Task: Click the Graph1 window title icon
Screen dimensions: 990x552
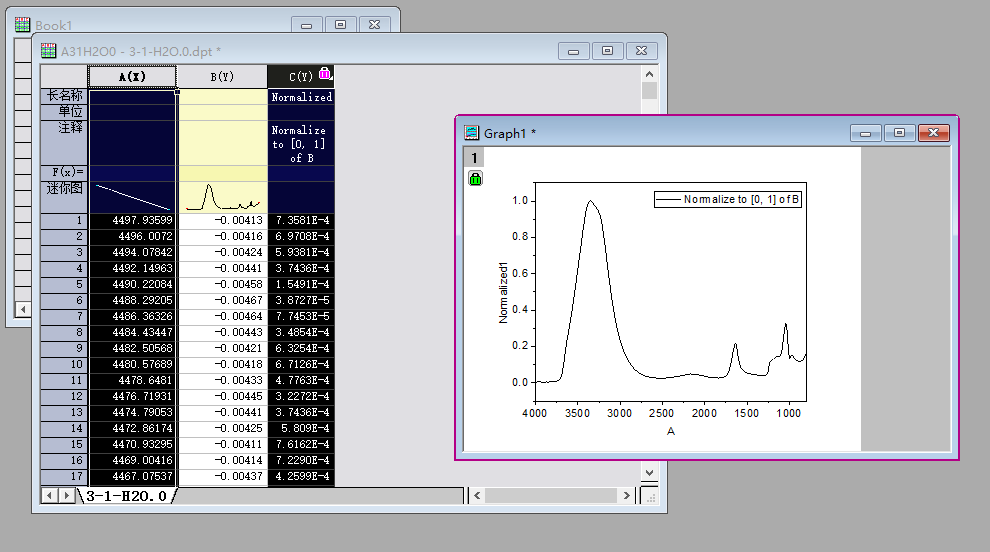Action: point(472,133)
